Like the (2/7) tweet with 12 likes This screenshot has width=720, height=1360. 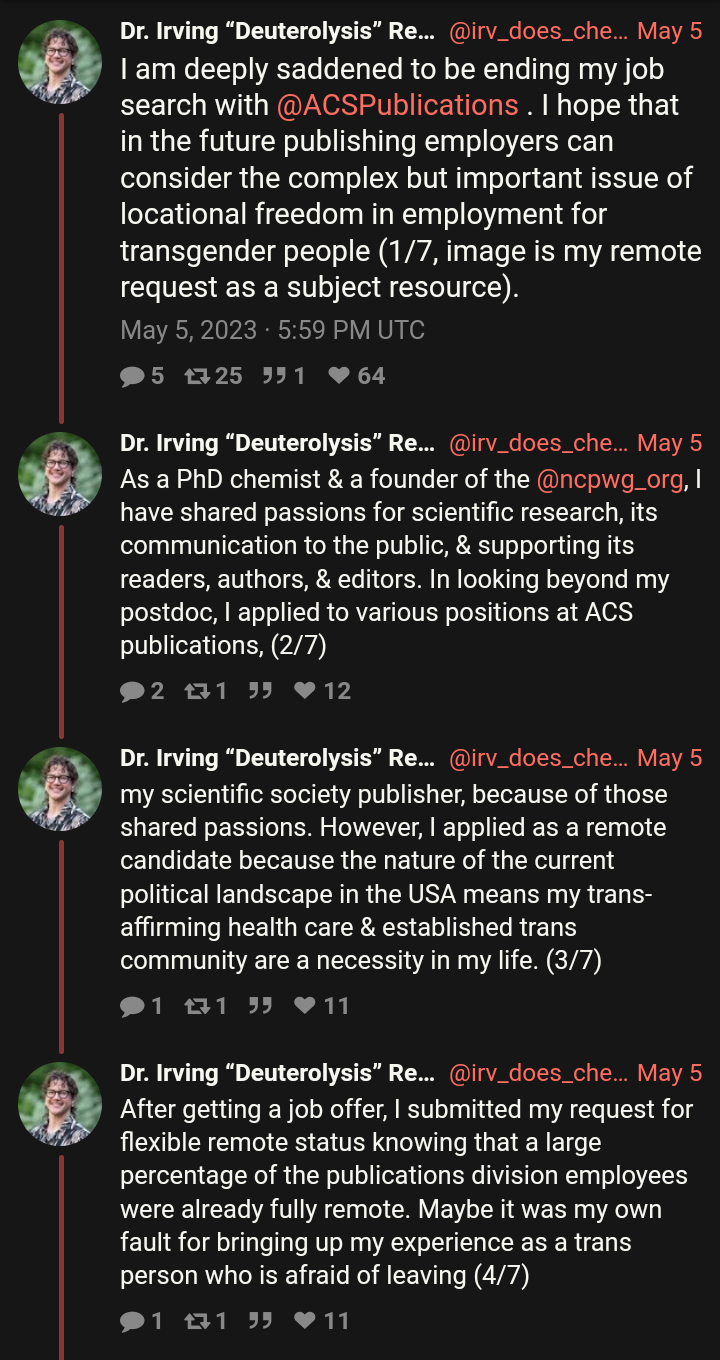point(305,691)
